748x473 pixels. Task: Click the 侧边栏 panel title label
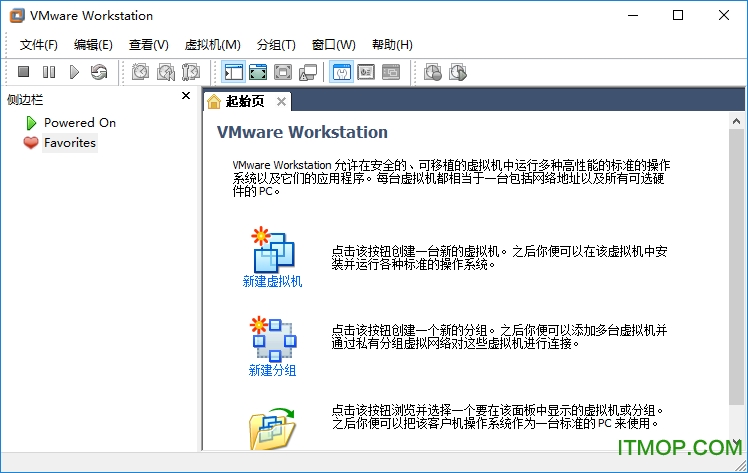click(25, 100)
